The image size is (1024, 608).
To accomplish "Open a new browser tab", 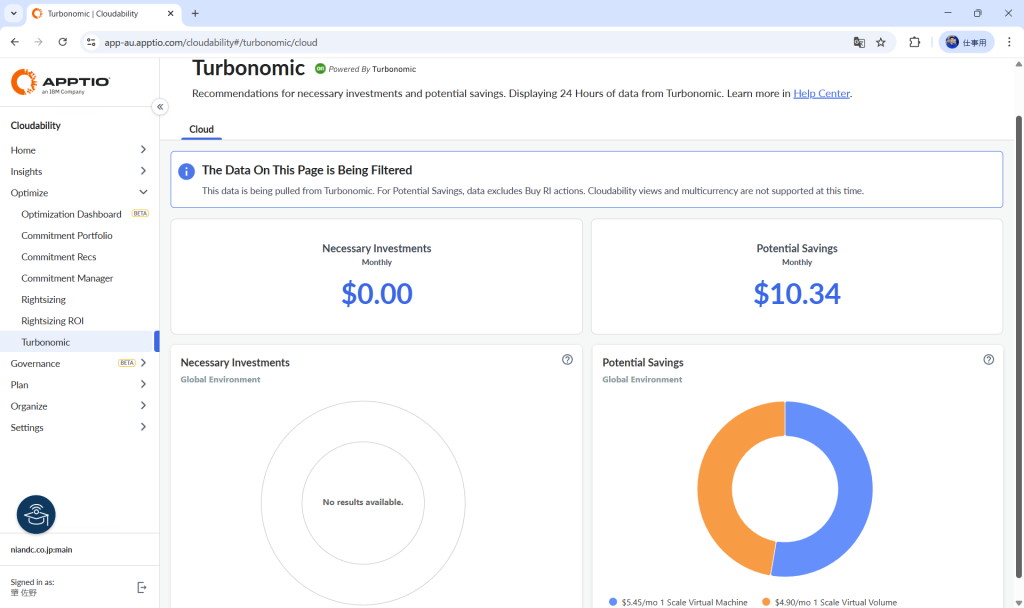I will [195, 13].
